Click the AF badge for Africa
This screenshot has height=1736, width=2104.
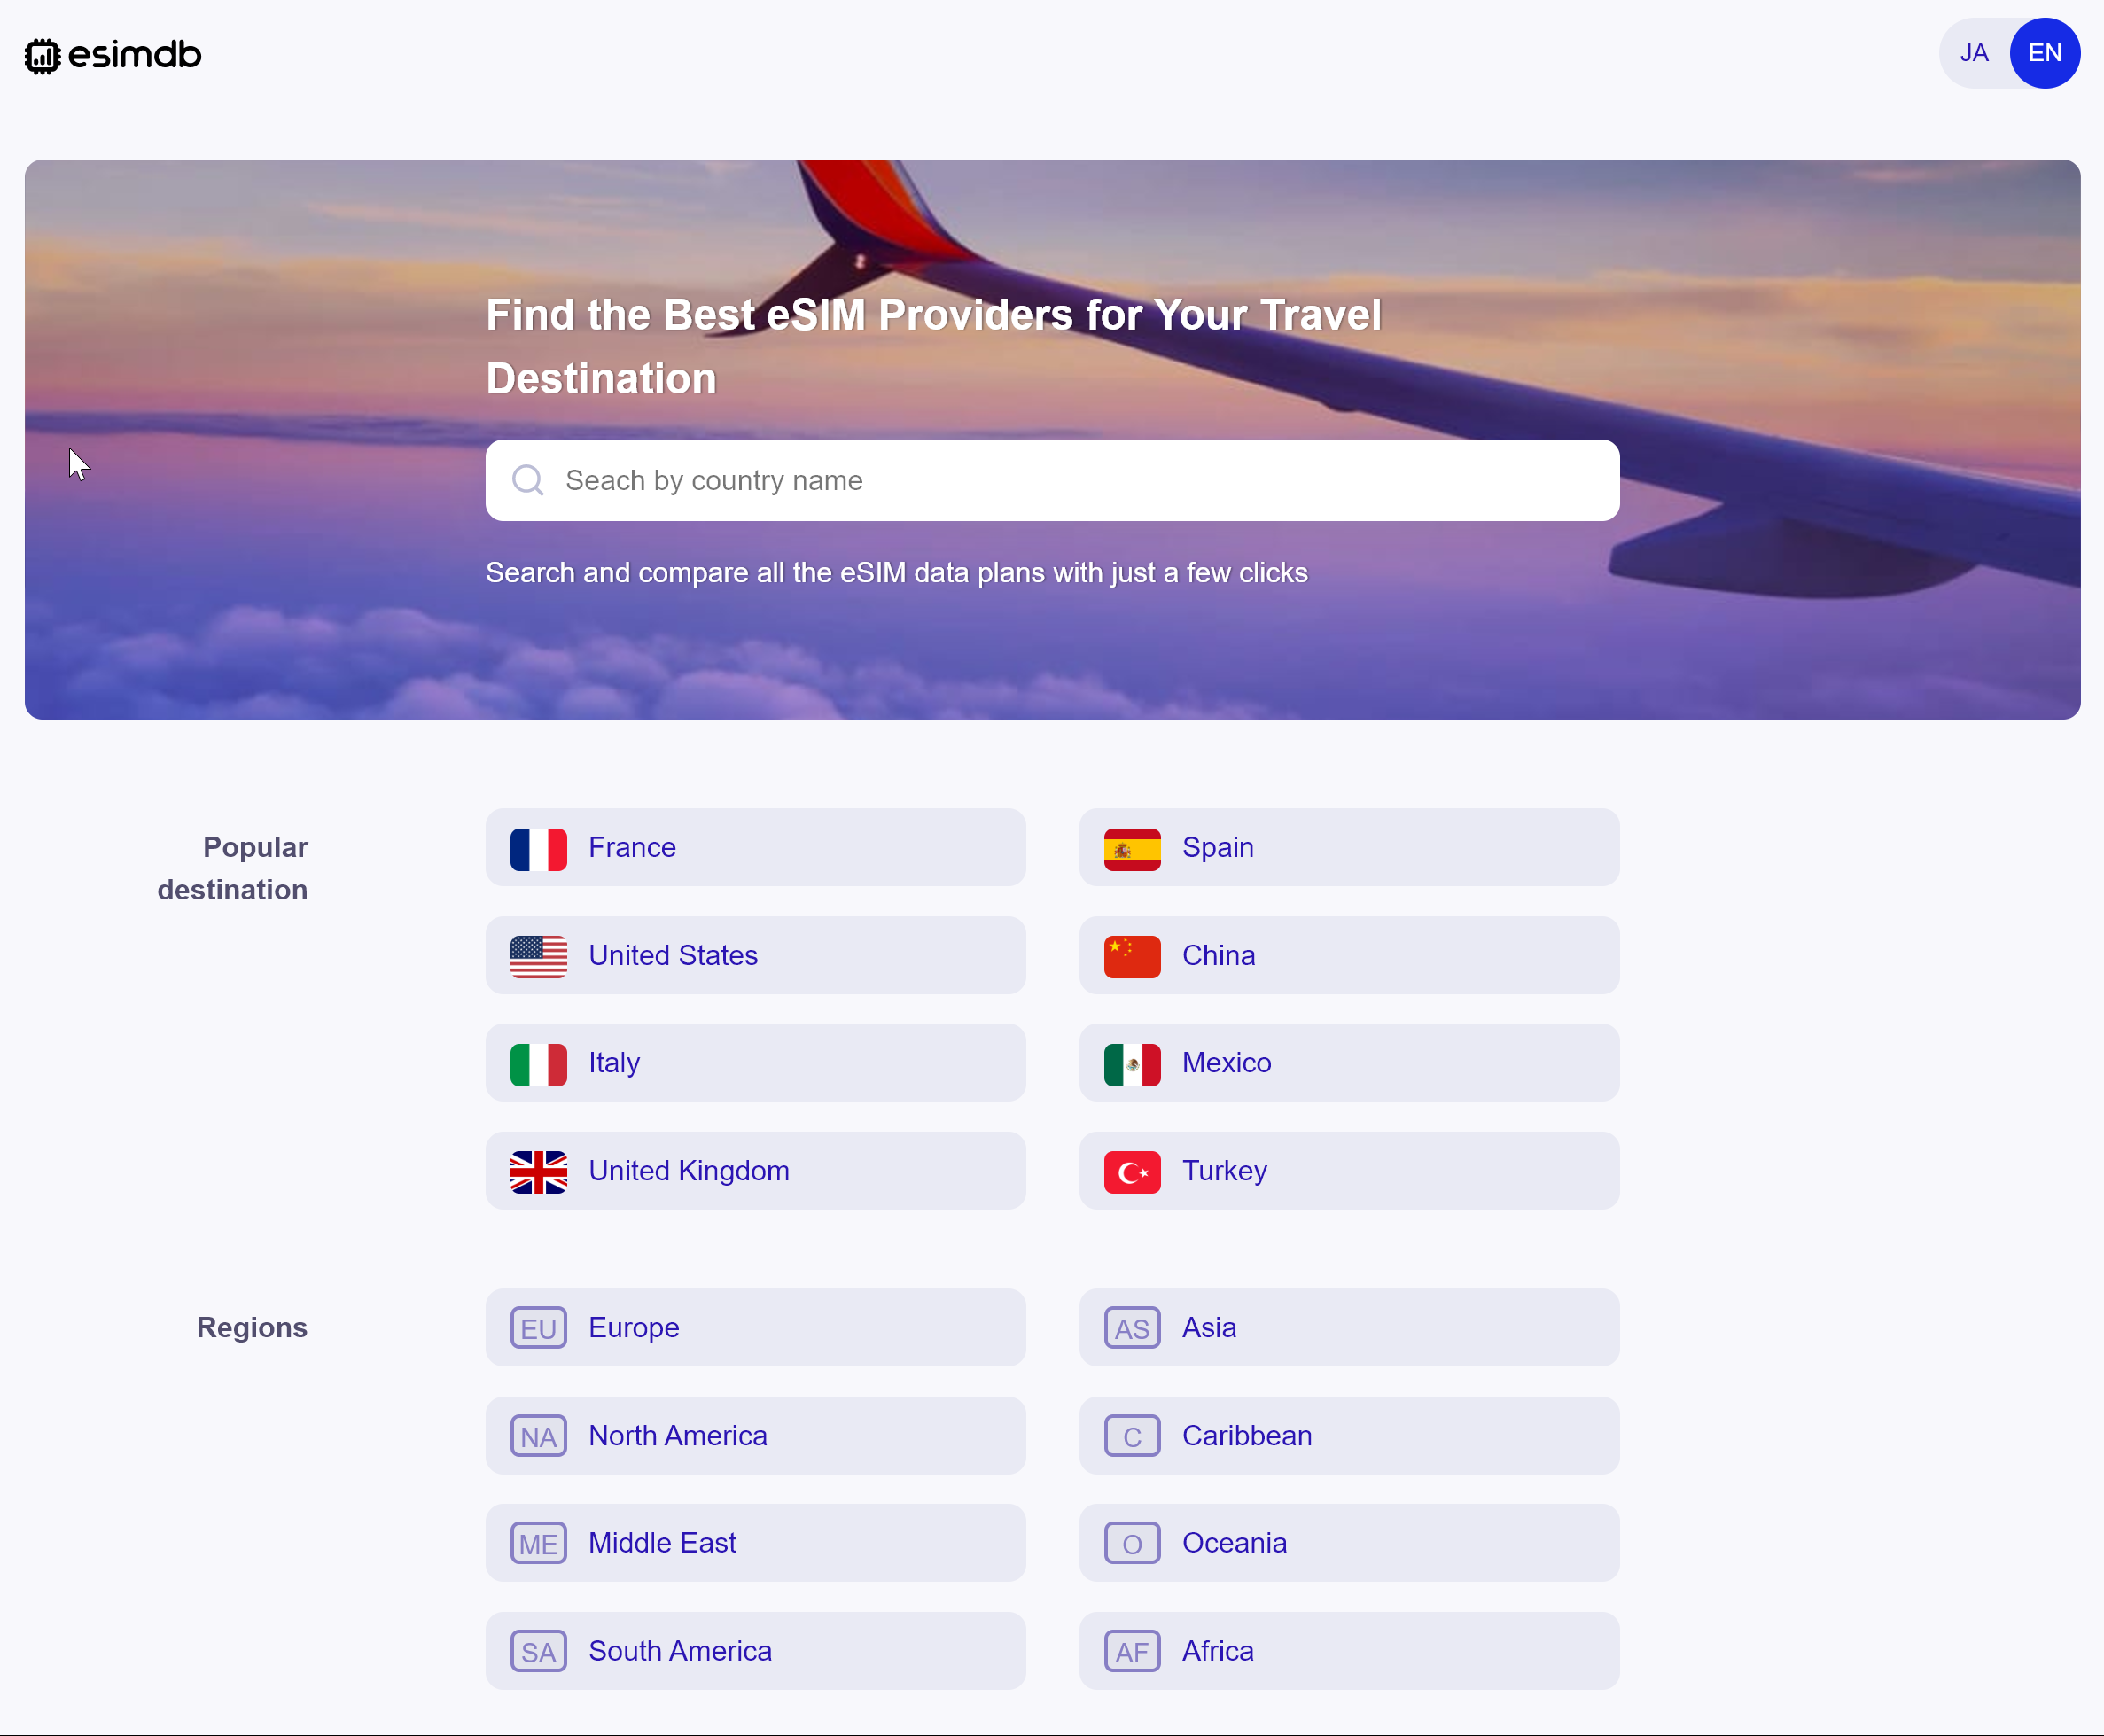click(x=1132, y=1651)
